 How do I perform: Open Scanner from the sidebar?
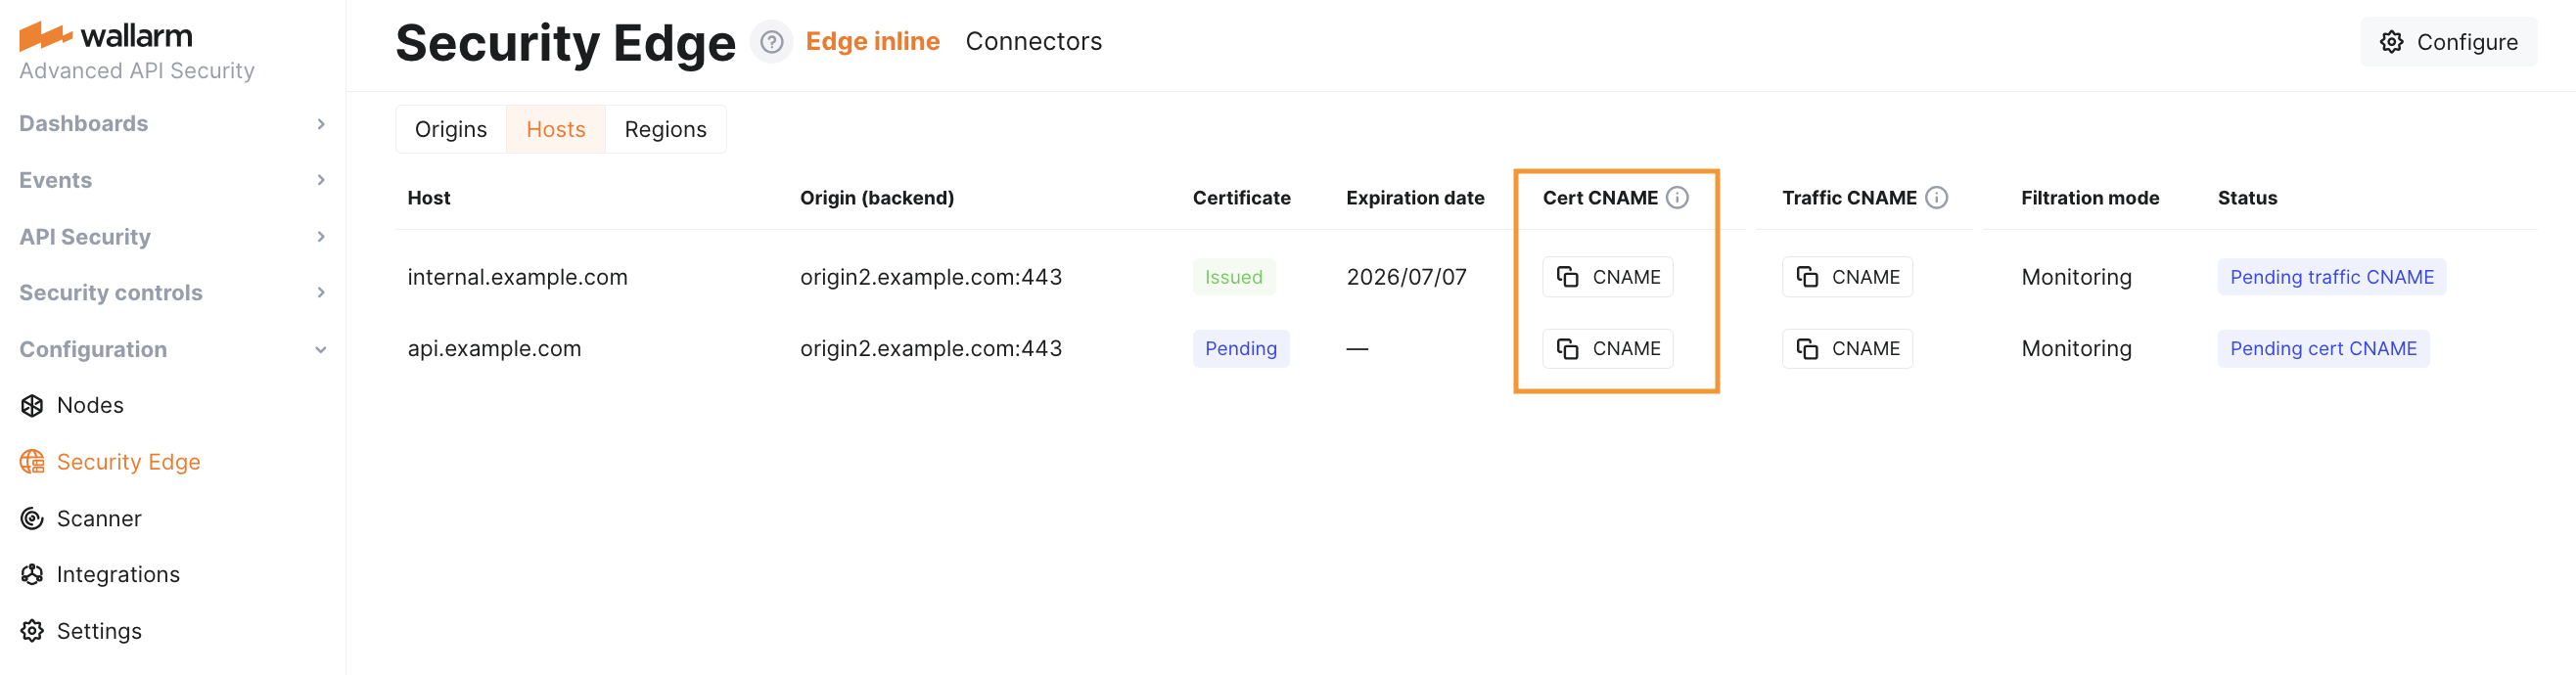coord(98,518)
